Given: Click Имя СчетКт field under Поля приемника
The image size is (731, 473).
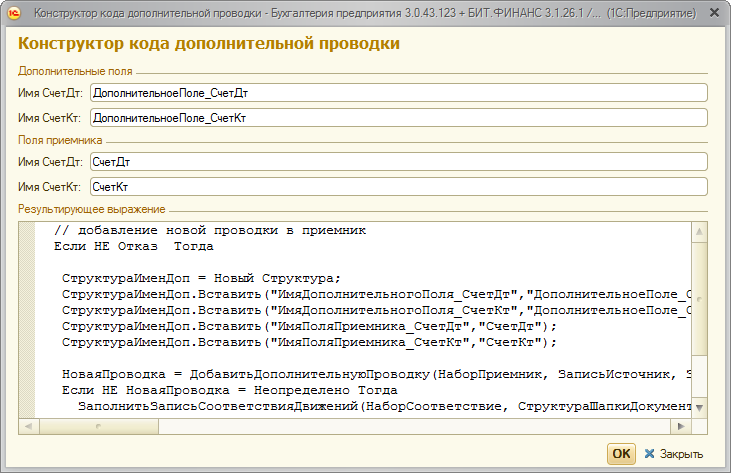Looking at the screenshot, I should (398, 187).
